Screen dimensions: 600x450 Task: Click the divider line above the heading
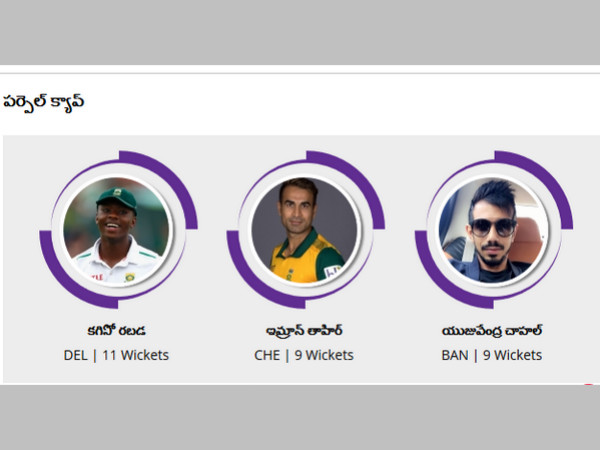click(x=300, y=73)
